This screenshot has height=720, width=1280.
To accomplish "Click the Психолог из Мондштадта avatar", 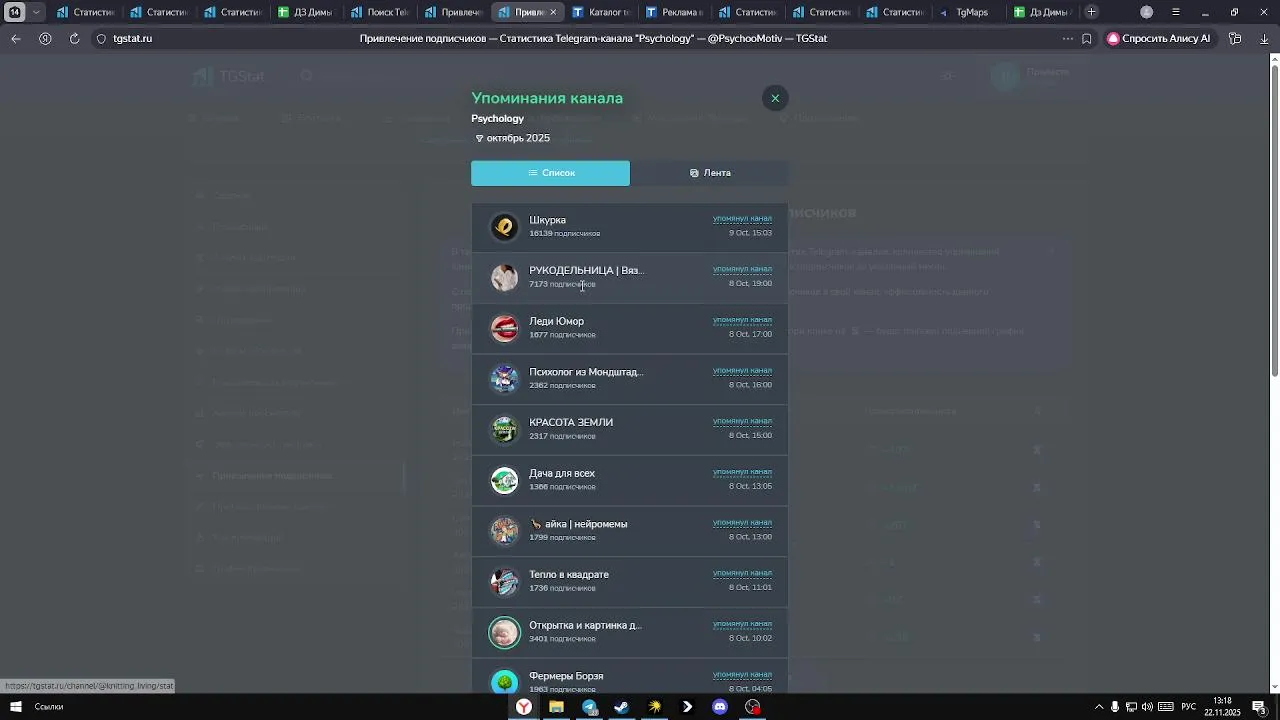I will click(x=505, y=379).
